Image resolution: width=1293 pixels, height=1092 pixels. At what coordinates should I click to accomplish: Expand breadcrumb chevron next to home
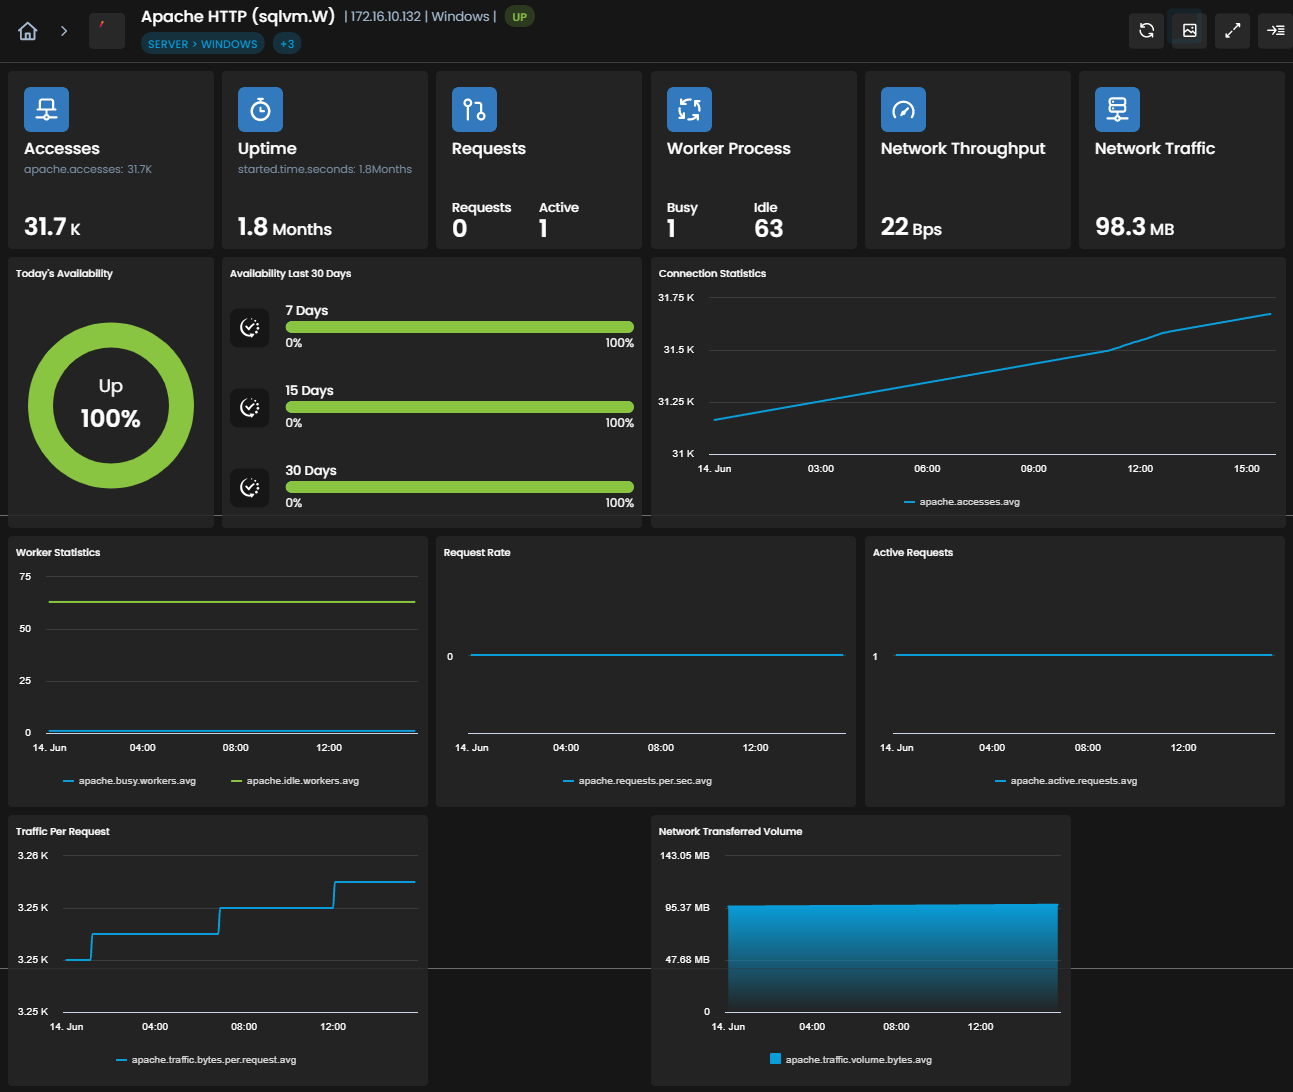pos(64,31)
